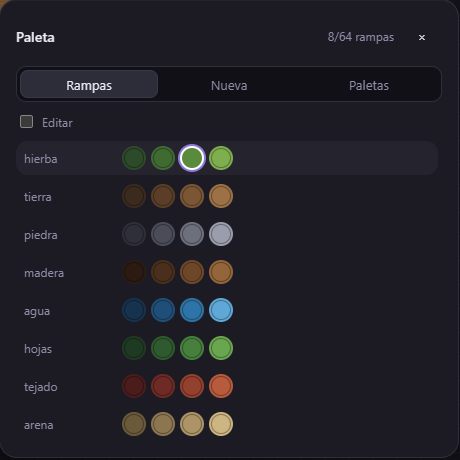
Task: Click the highlighted third hierba swatch
Action: click(192, 158)
